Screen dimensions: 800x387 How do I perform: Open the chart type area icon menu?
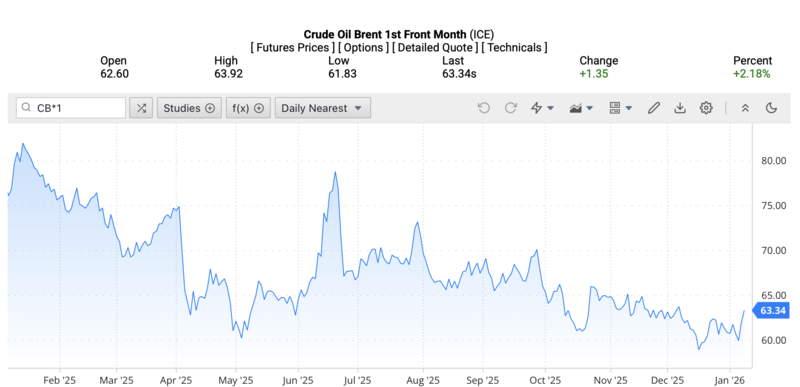(581, 108)
